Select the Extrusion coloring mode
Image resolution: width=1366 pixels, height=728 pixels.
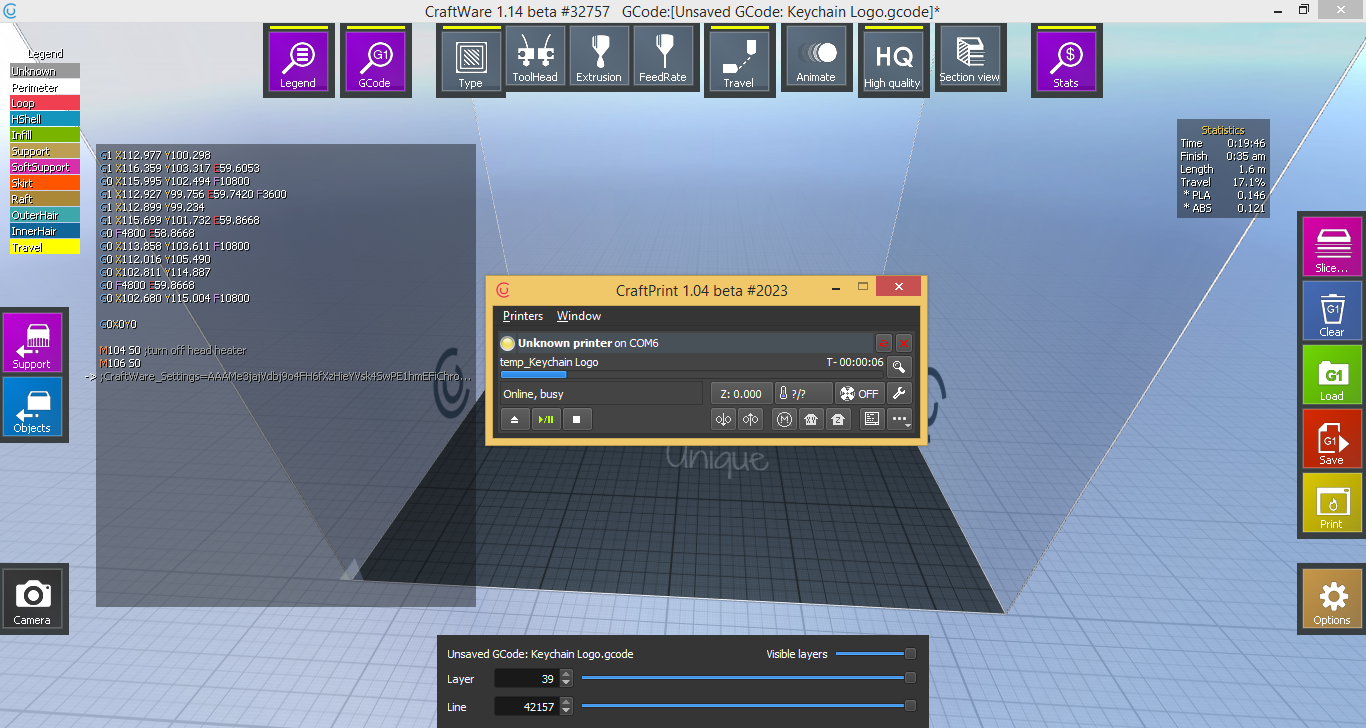[x=599, y=56]
